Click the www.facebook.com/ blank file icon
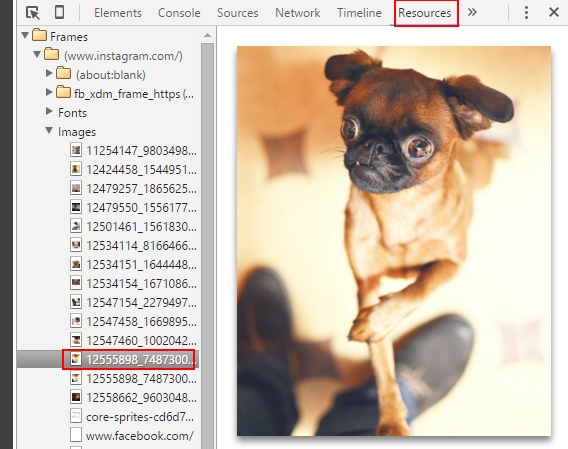Screen dimensions: 568x449 (x=76, y=435)
